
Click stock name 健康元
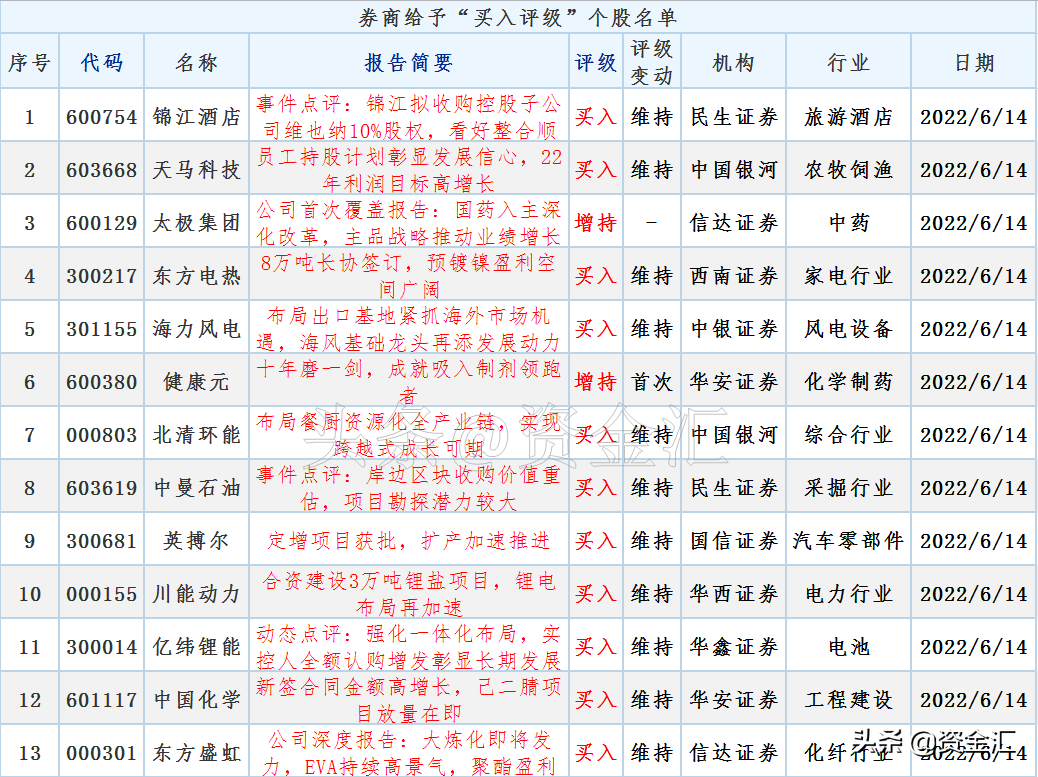(x=196, y=382)
